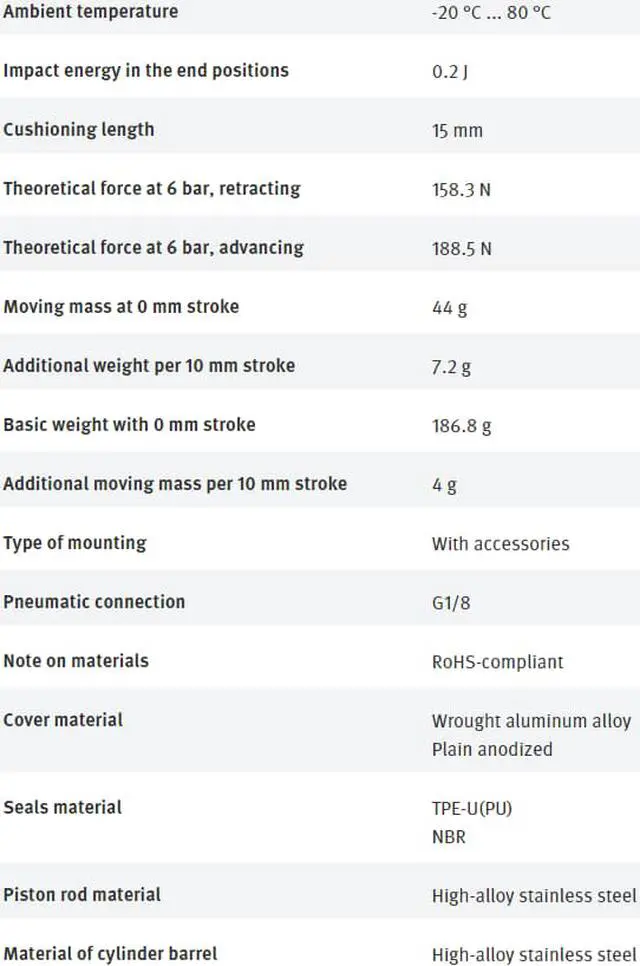Click Theoretical force at 6 bar, advancing
This screenshot has width=640, height=966.
point(154,248)
